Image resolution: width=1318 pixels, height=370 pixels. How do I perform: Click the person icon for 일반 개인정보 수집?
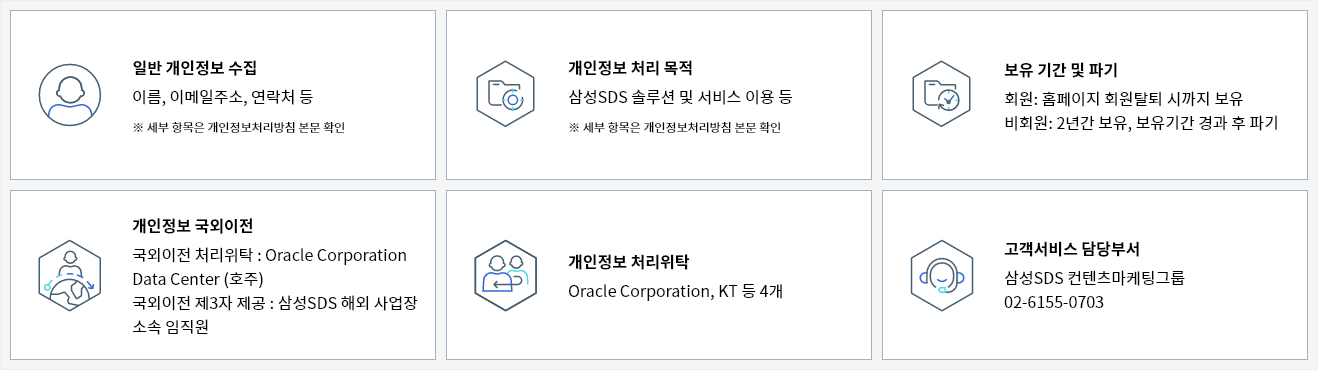[x=70, y=95]
